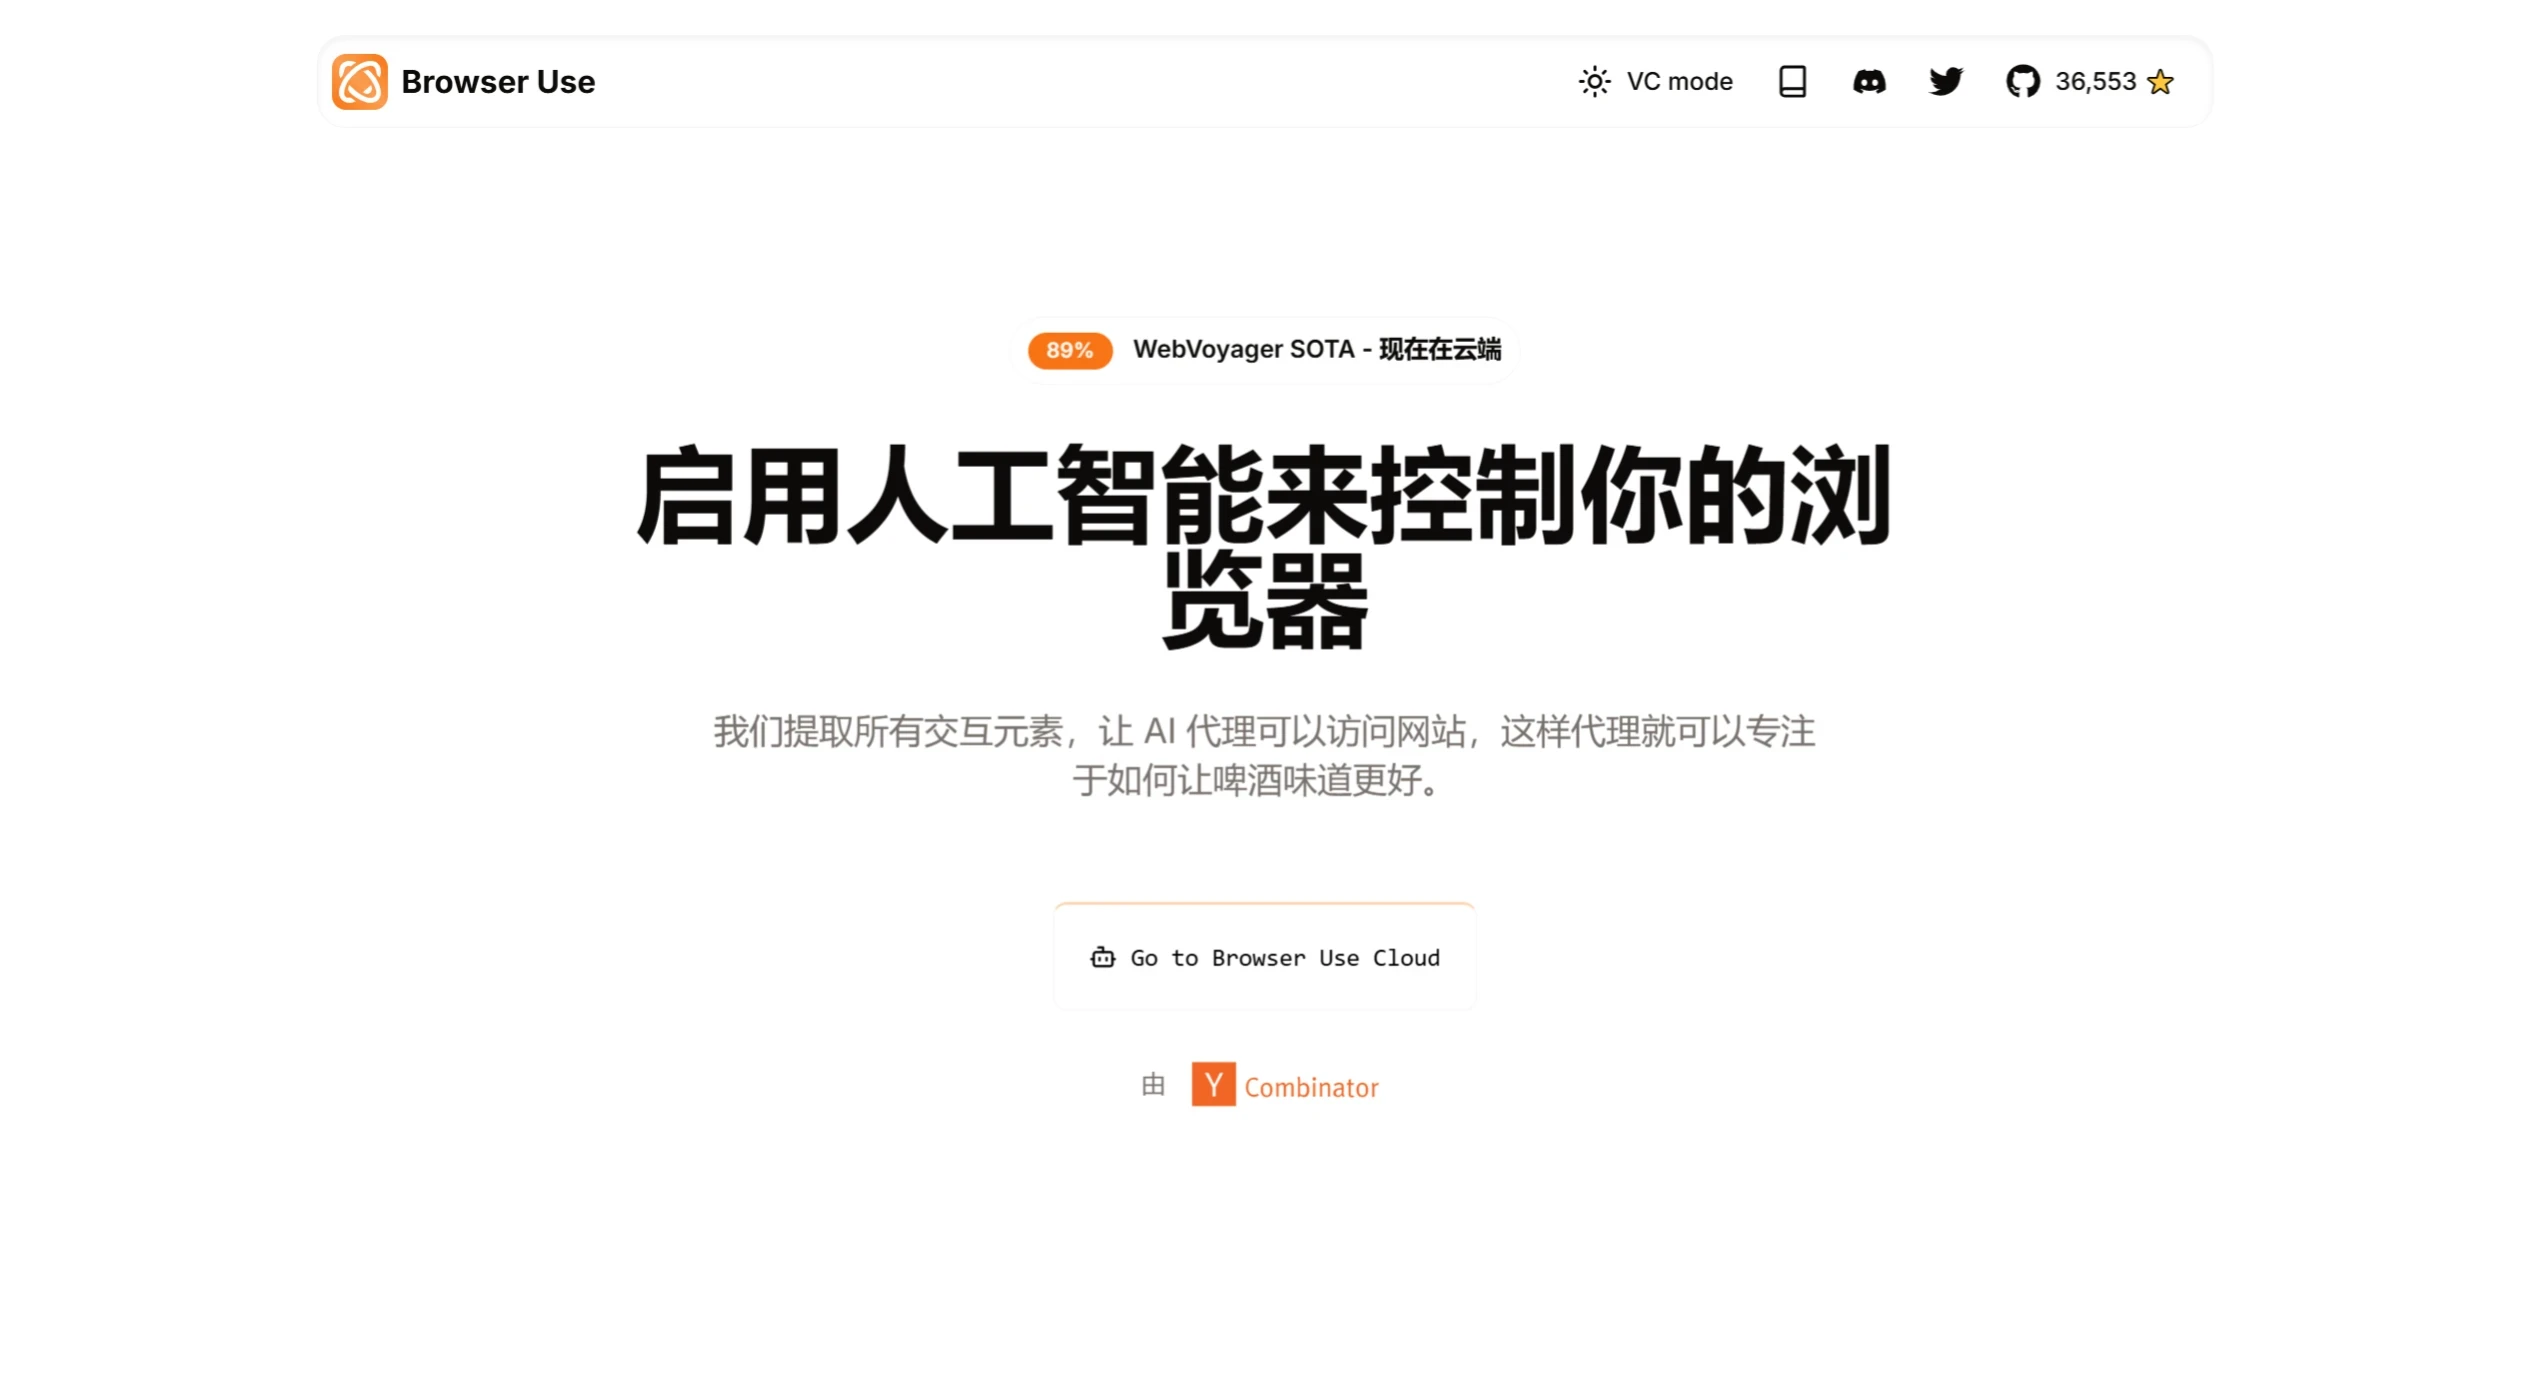The width and height of the screenshot is (2525, 1394).
Task: Click the GitHub star icon
Action: 2159,81
